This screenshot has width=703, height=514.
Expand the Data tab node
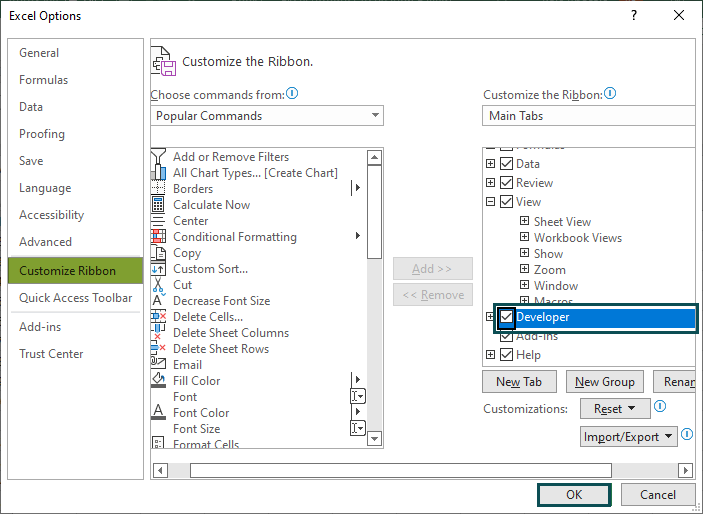click(x=490, y=164)
